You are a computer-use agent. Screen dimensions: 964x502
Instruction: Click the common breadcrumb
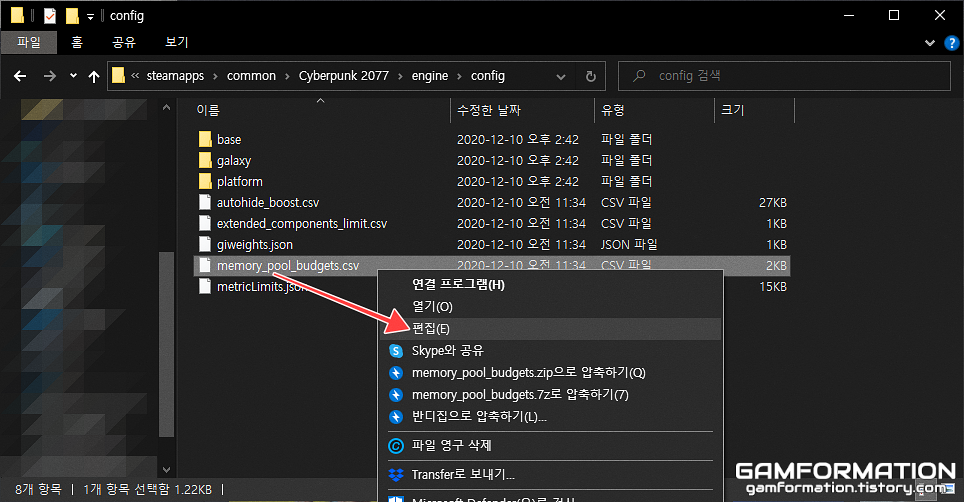pyautogui.click(x=251, y=76)
